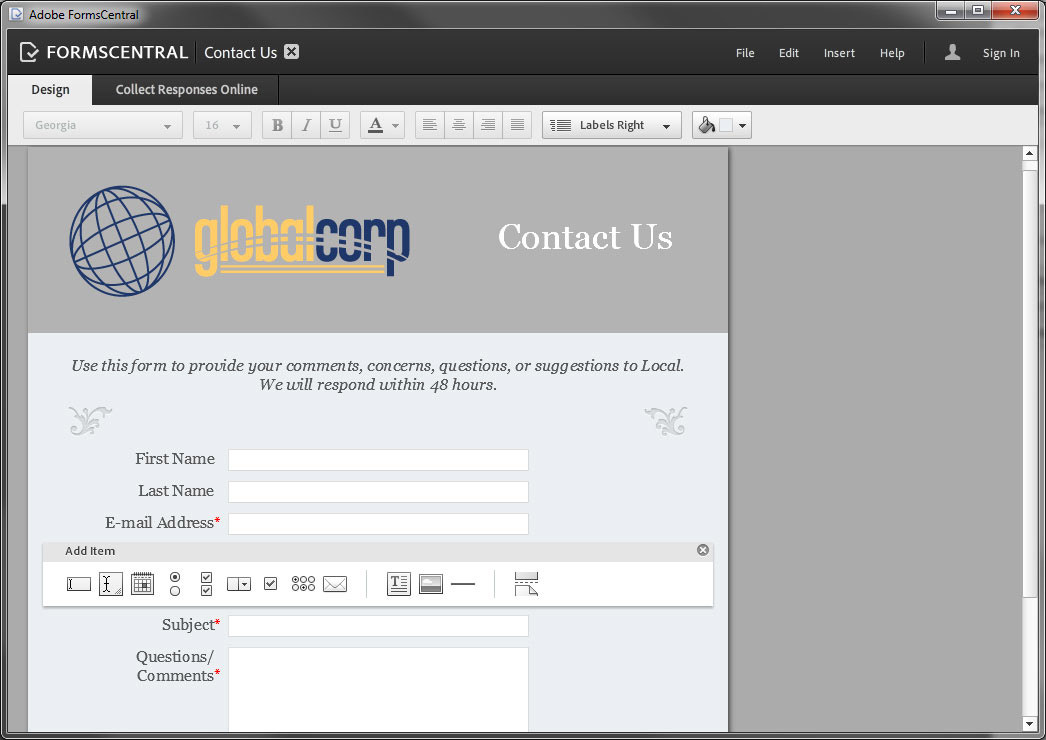Add a rating scale item
The width and height of the screenshot is (1046, 740).
coord(303,584)
